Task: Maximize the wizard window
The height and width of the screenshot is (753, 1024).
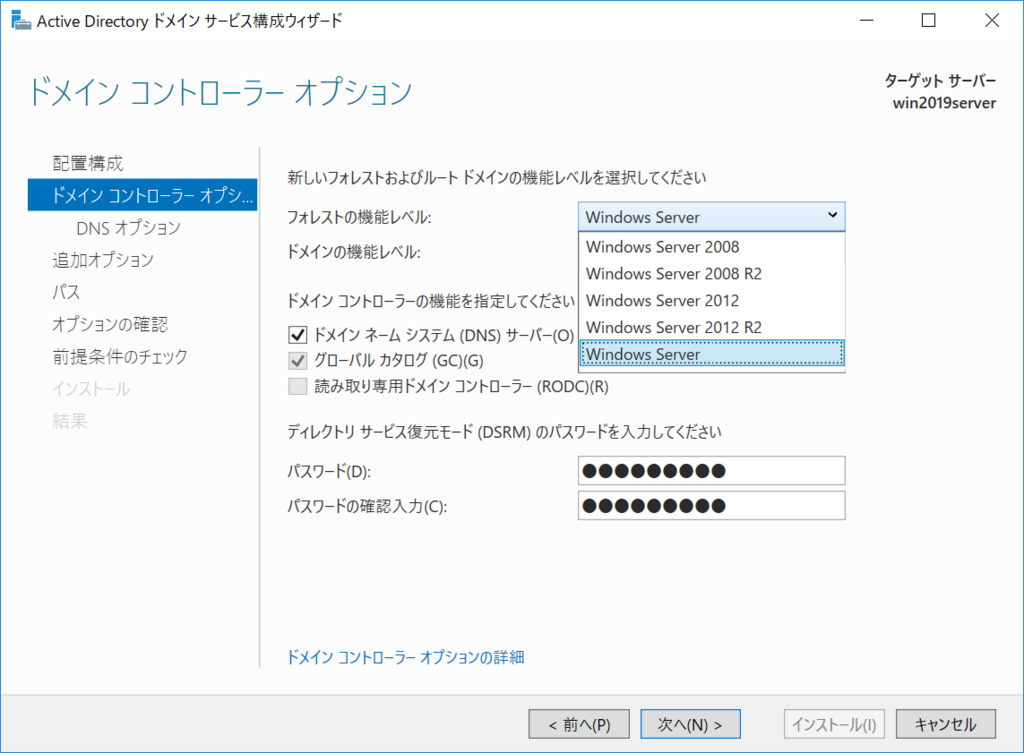Action: pyautogui.click(x=928, y=21)
